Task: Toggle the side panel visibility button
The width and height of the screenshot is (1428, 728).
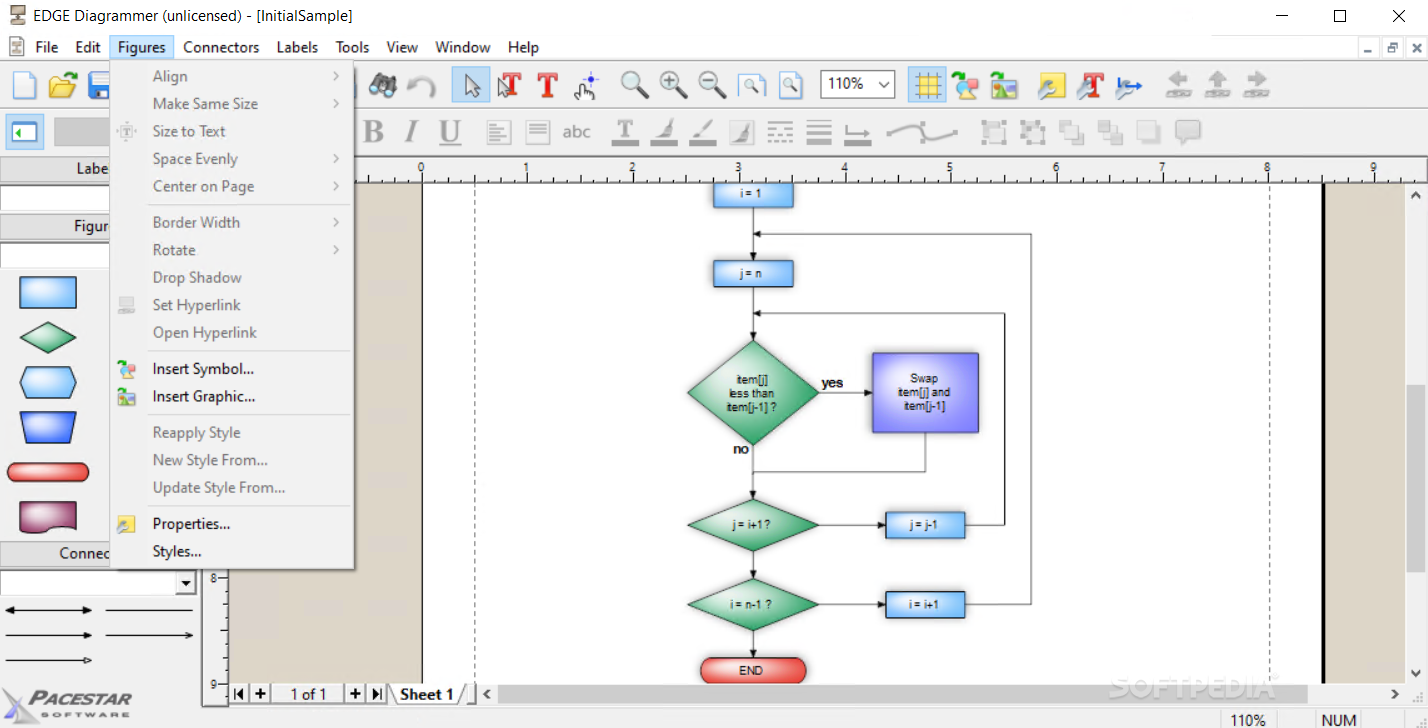Action: coord(24,132)
